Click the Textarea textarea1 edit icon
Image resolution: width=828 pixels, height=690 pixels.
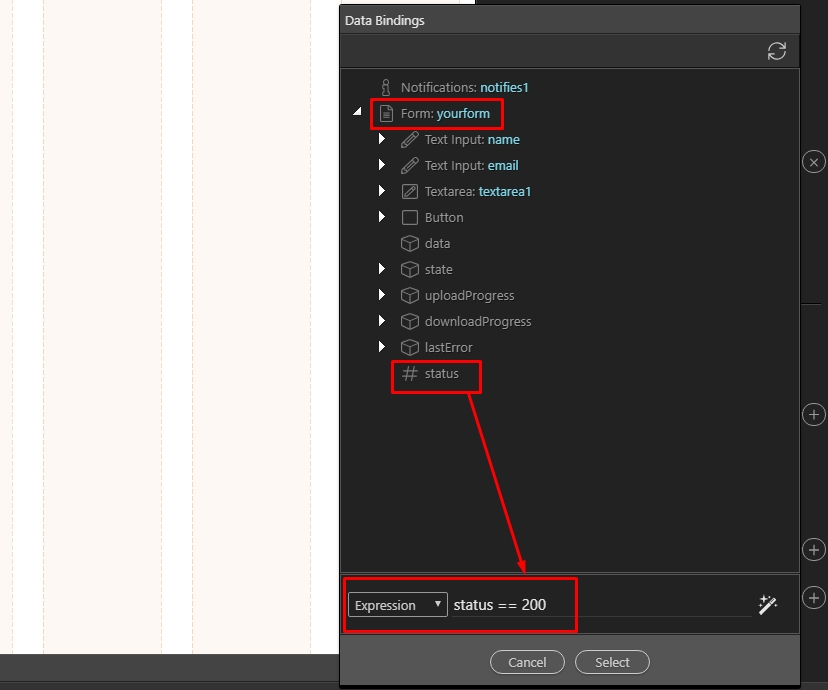pyautogui.click(x=409, y=192)
